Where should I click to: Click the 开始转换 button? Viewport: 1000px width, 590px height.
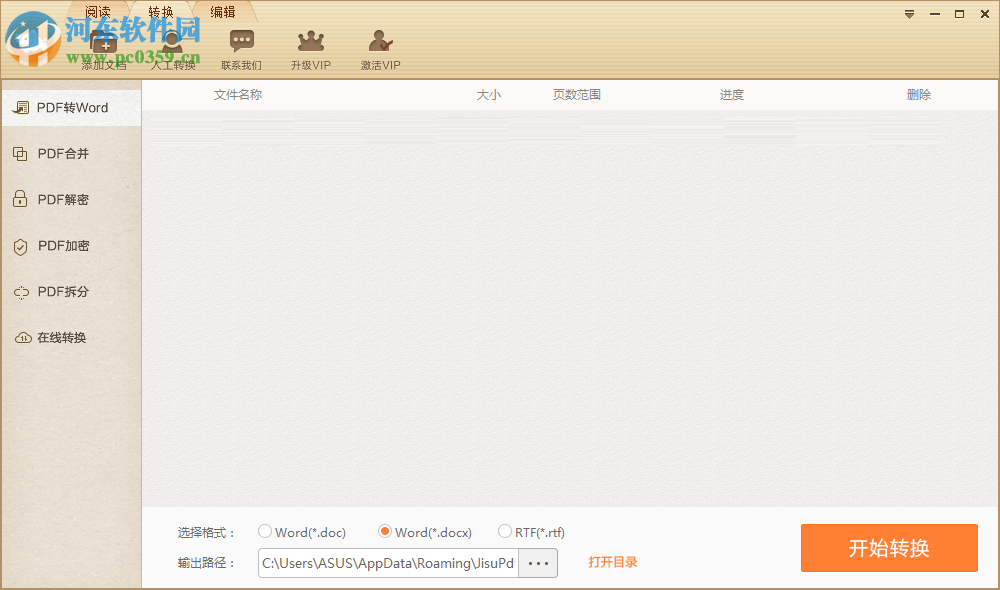coord(889,548)
